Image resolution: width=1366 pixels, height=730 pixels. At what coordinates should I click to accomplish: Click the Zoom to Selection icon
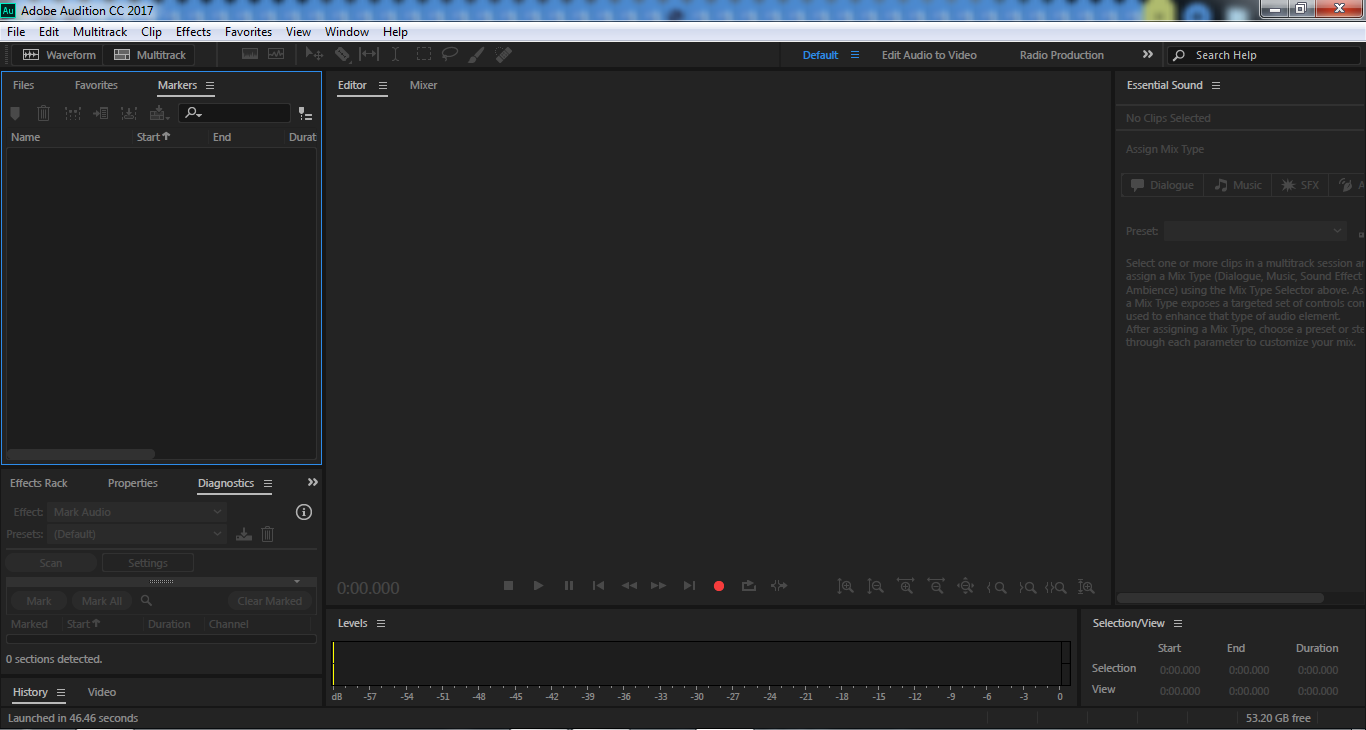[1056, 587]
